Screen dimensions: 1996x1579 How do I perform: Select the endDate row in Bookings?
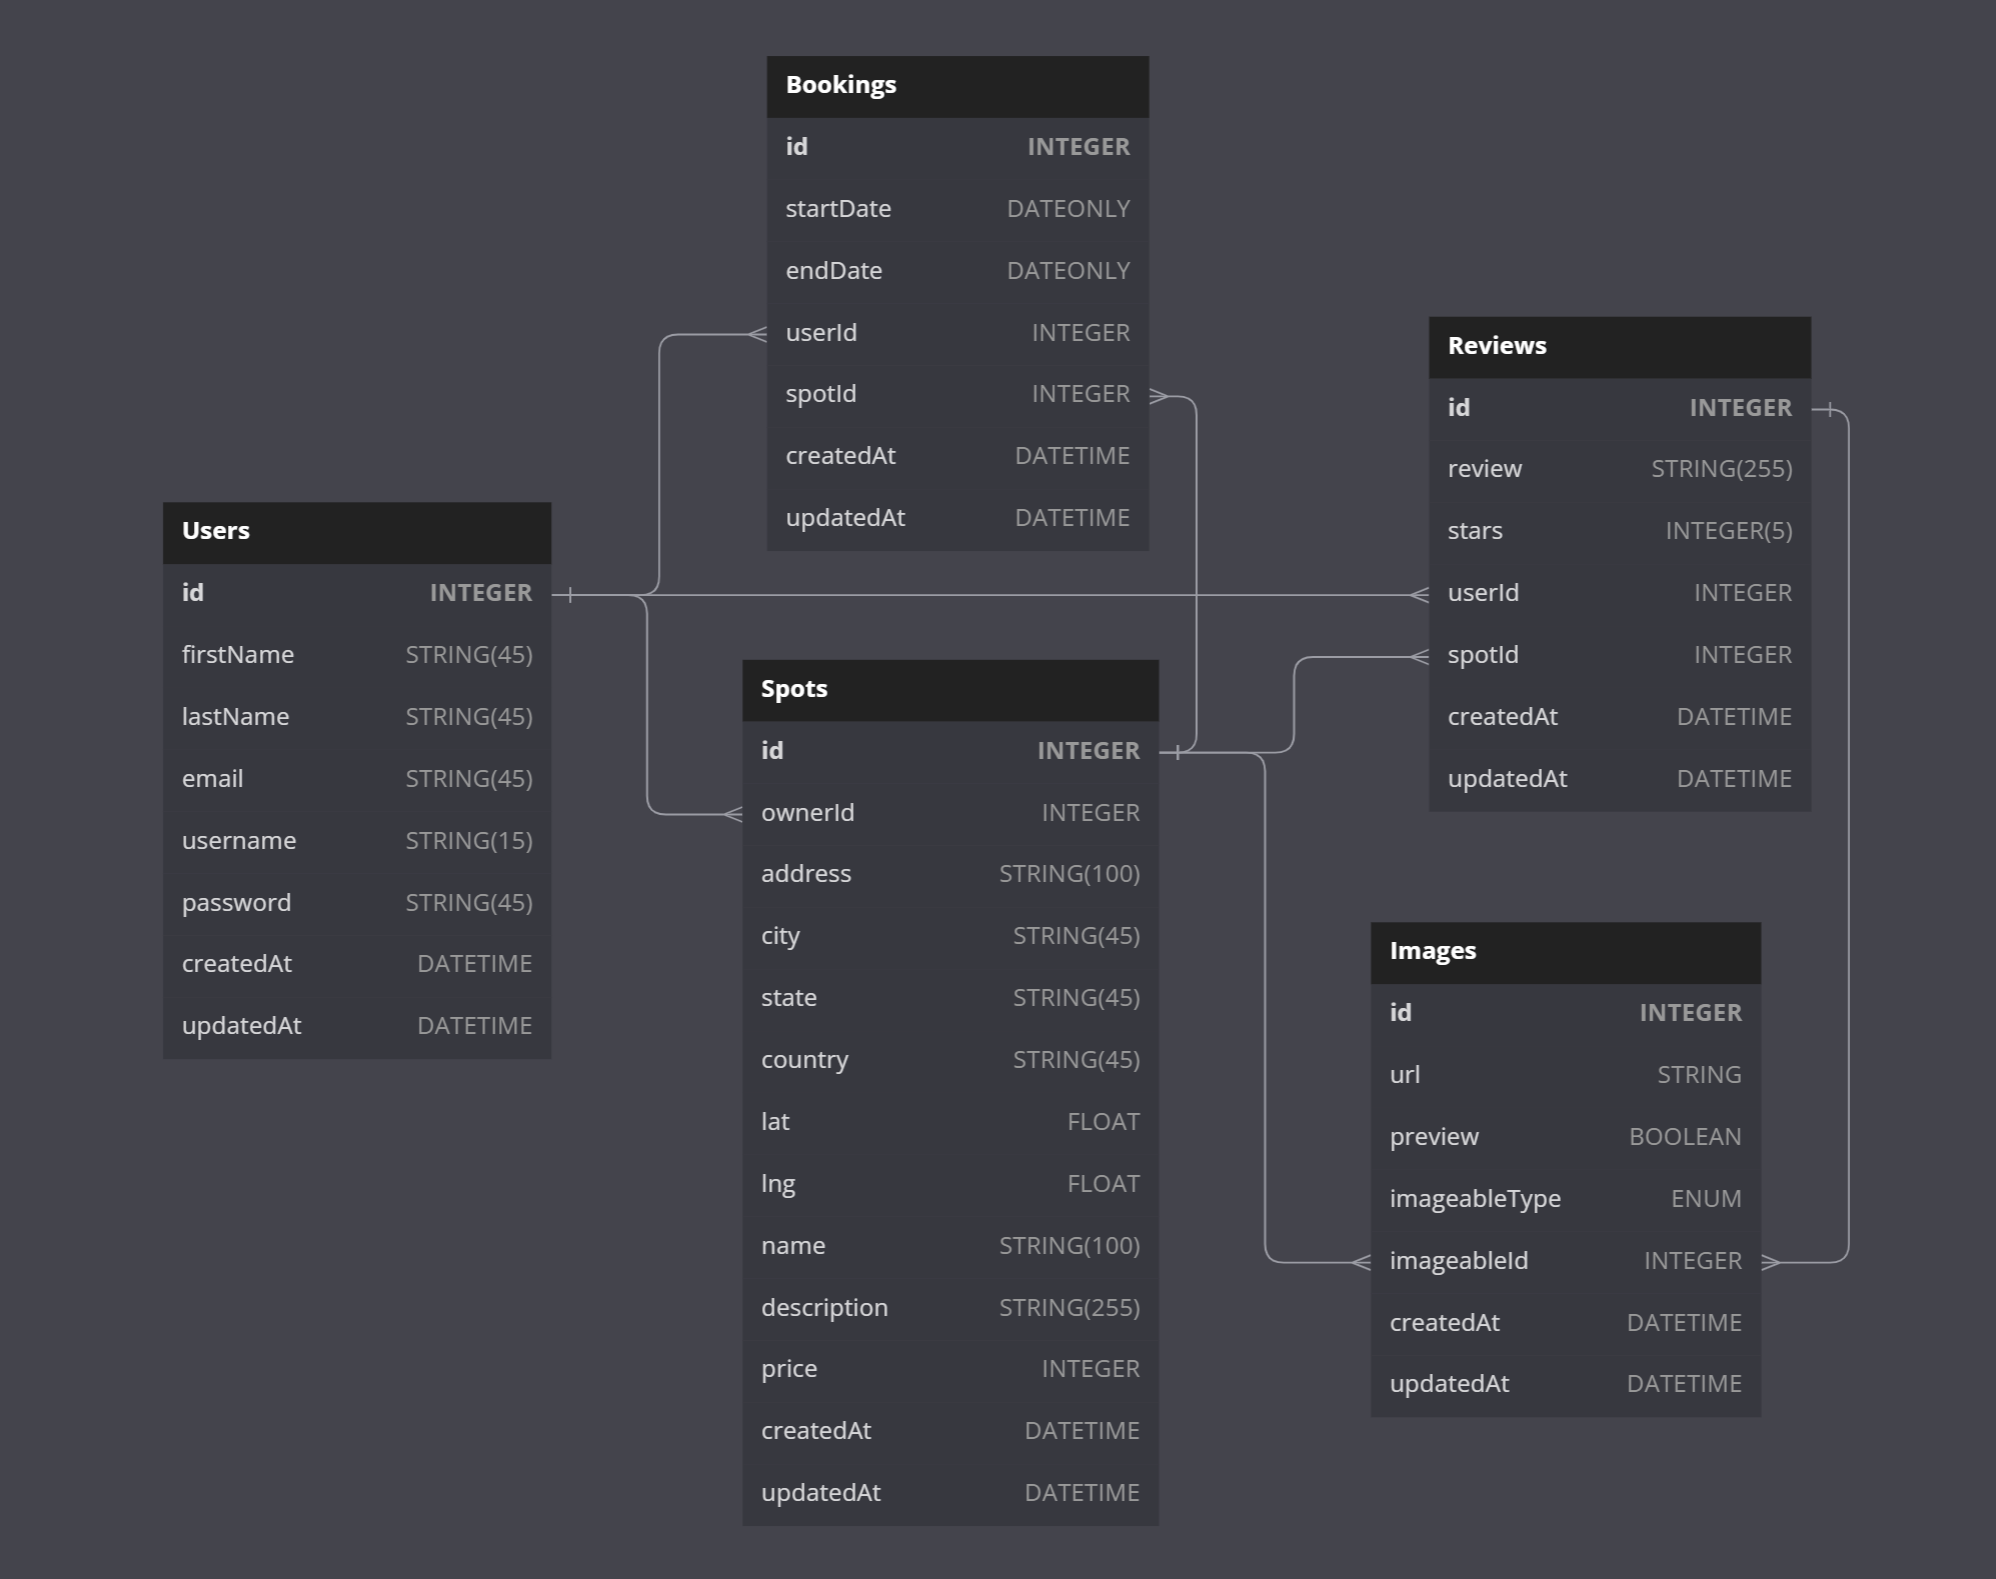[957, 271]
